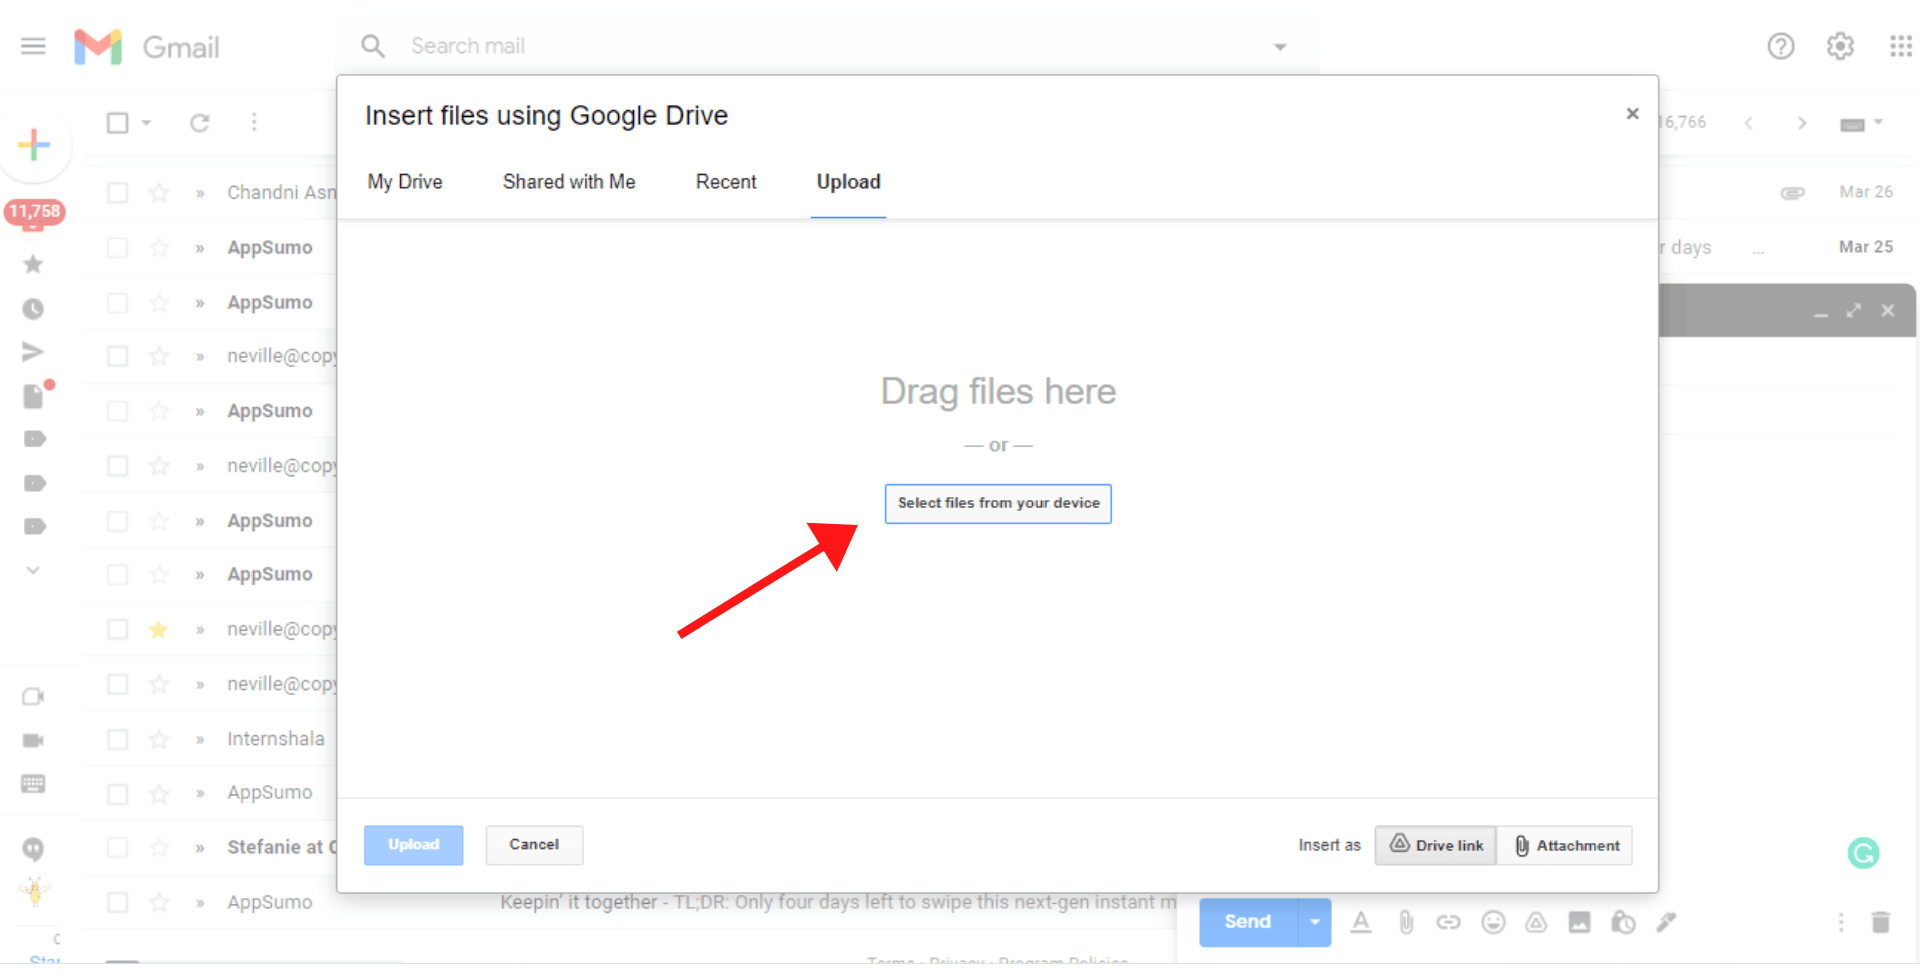1920x978 pixels.
Task: Click the Gmail settings gear icon
Action: (x=1840, y=46)
